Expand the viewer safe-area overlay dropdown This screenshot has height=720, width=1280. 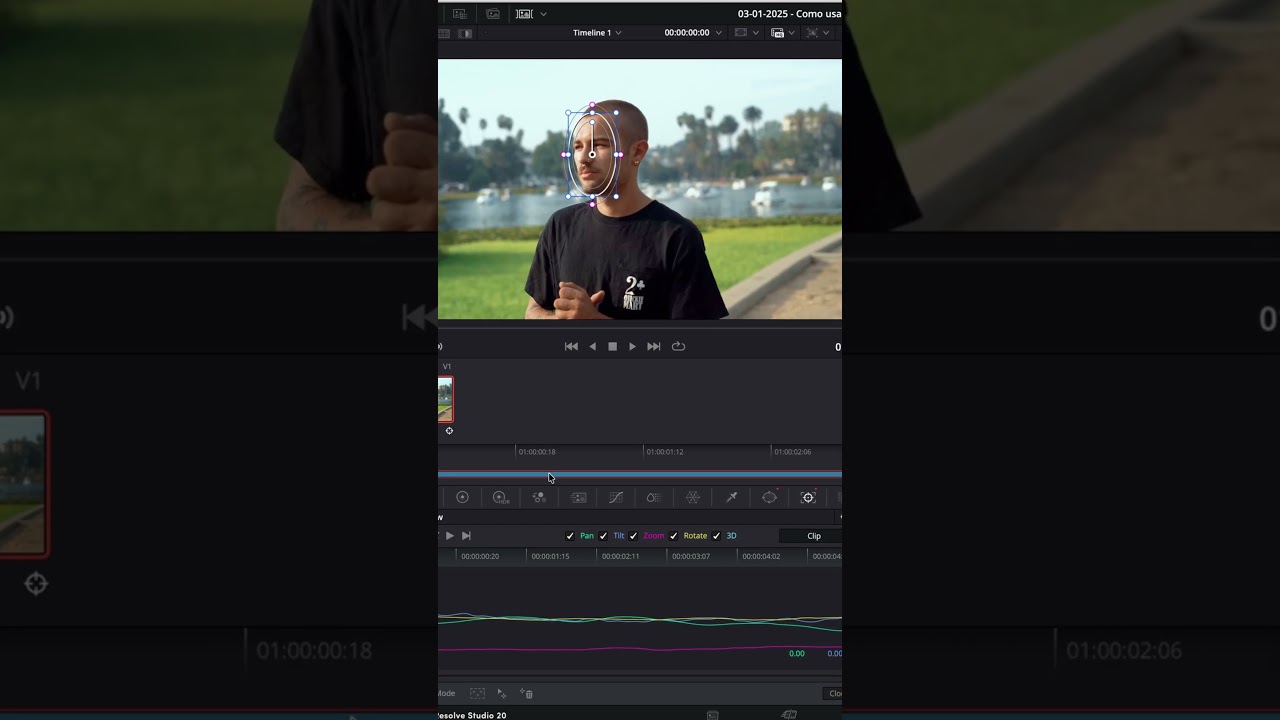756,33
